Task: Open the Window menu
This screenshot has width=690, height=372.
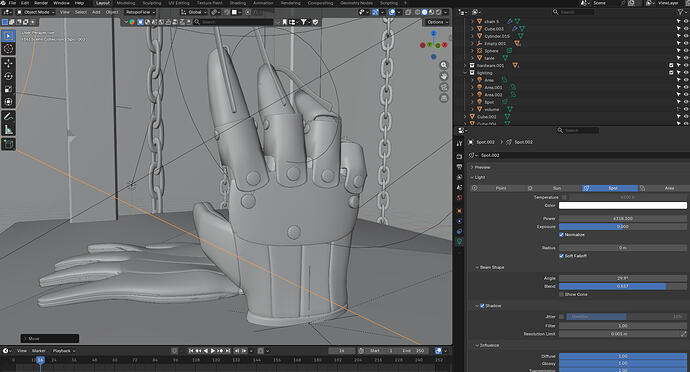Action: pyautogui.click(x=62, y=3)
